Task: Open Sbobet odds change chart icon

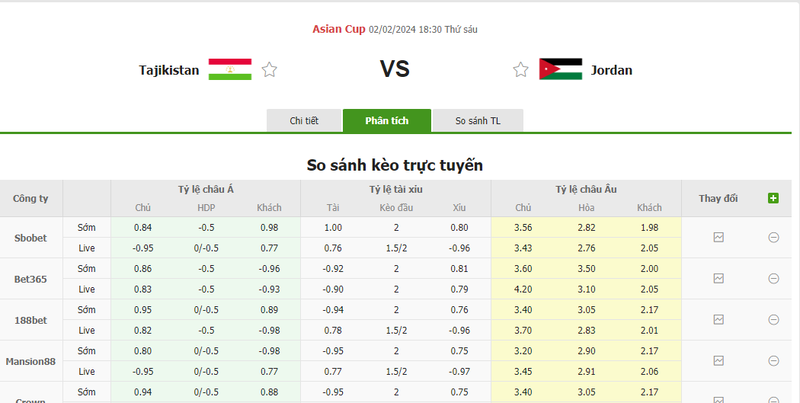Action: 718,237
